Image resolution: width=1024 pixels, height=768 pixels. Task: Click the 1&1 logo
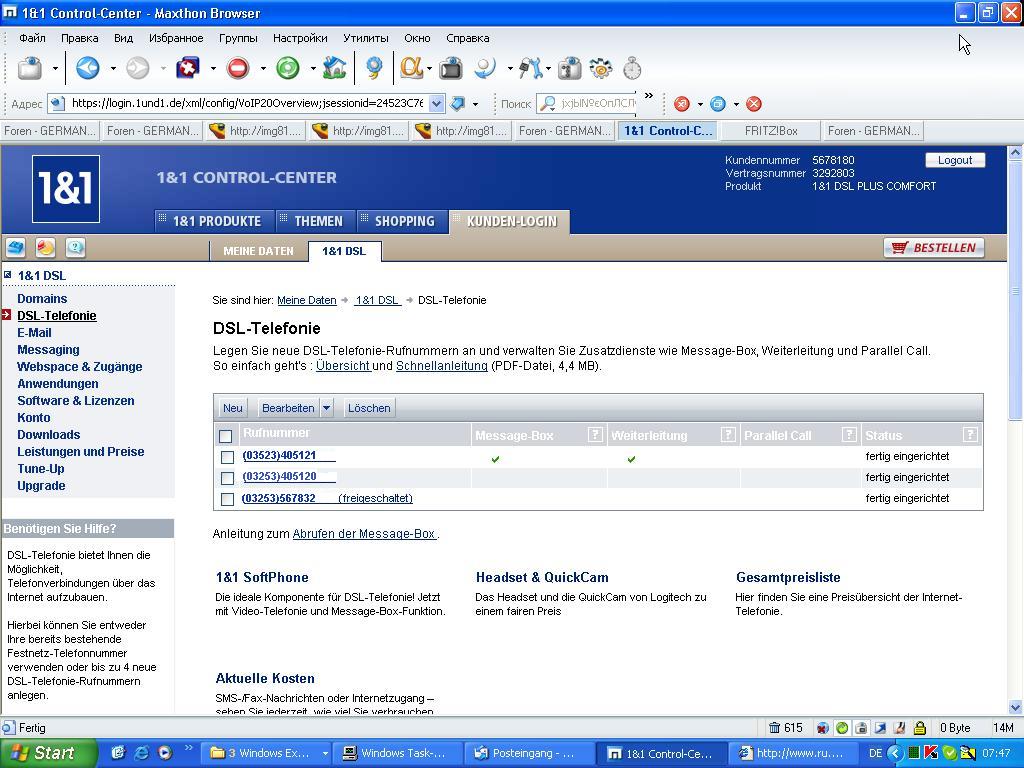66,189
